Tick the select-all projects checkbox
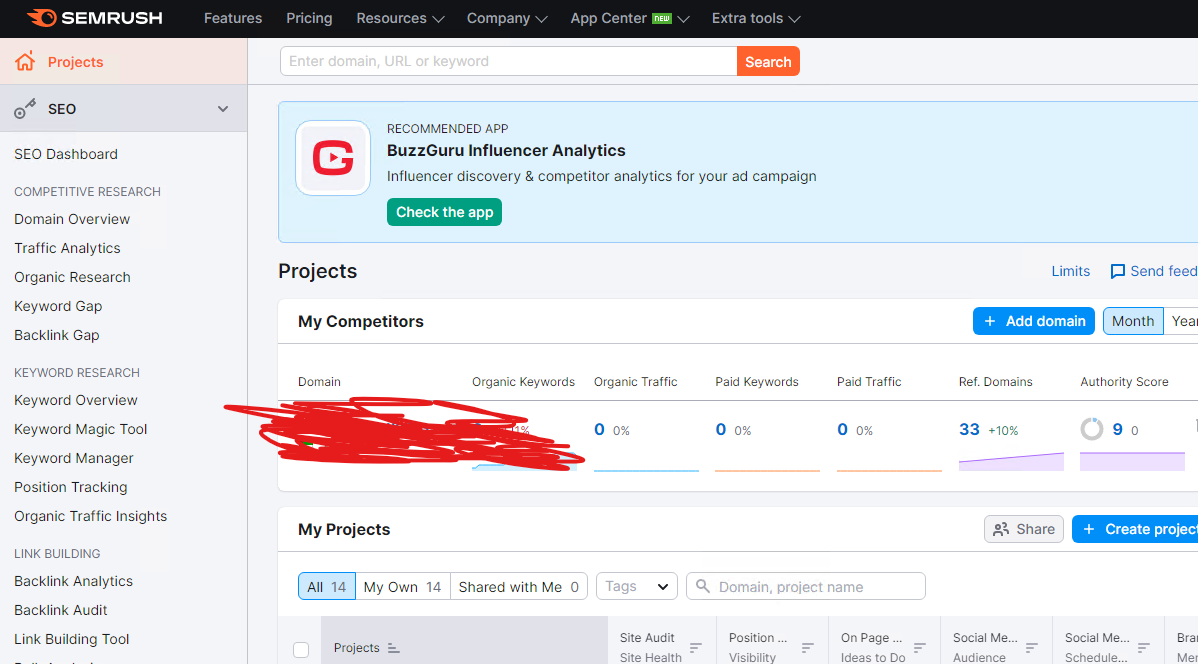 coord(301,650)
